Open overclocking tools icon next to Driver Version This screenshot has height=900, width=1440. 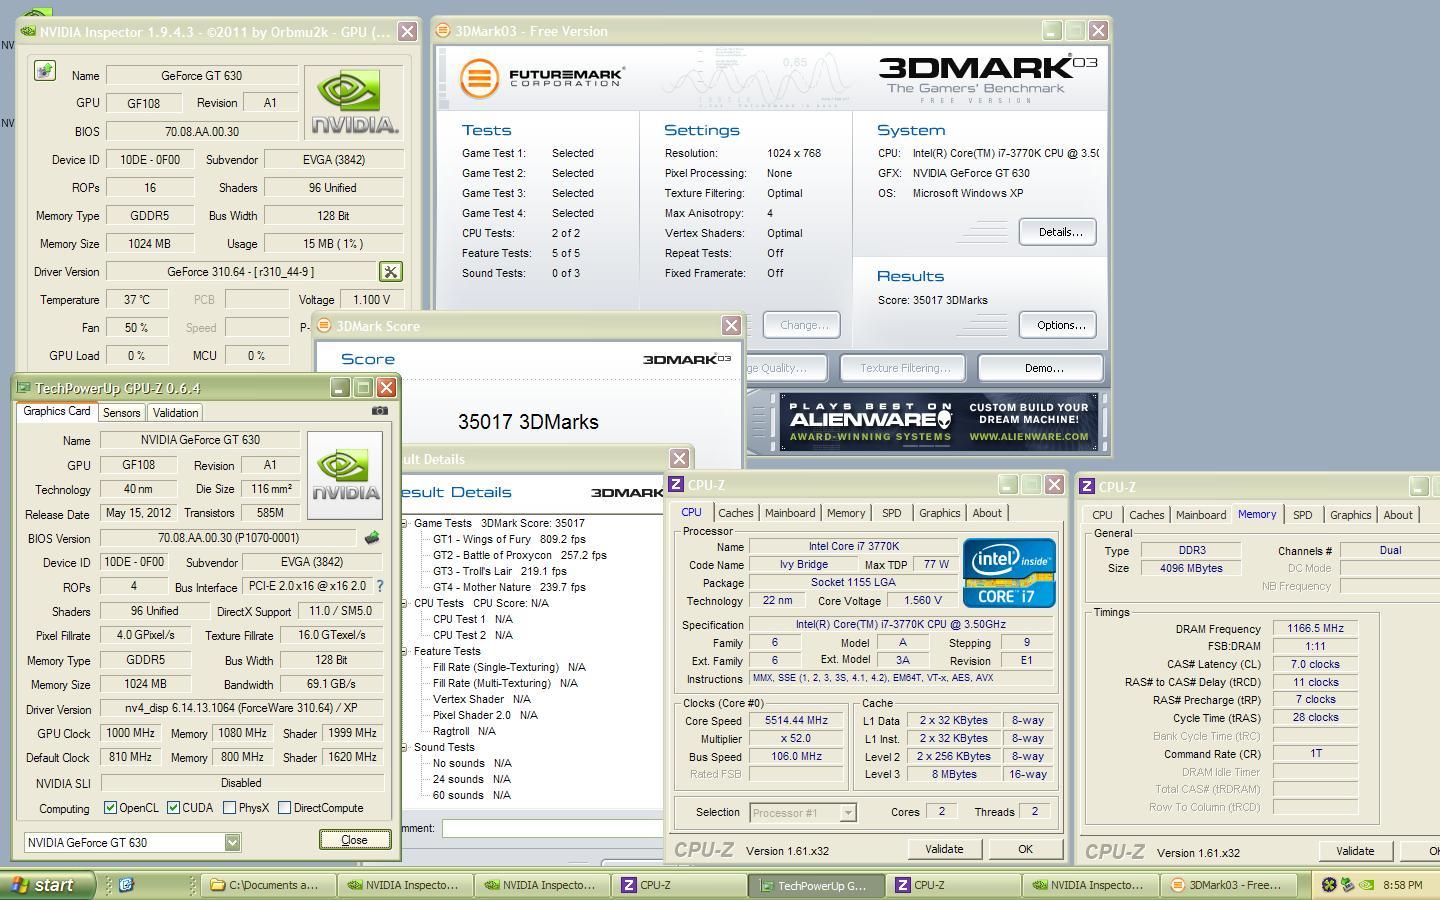click(x=390, y=271)
